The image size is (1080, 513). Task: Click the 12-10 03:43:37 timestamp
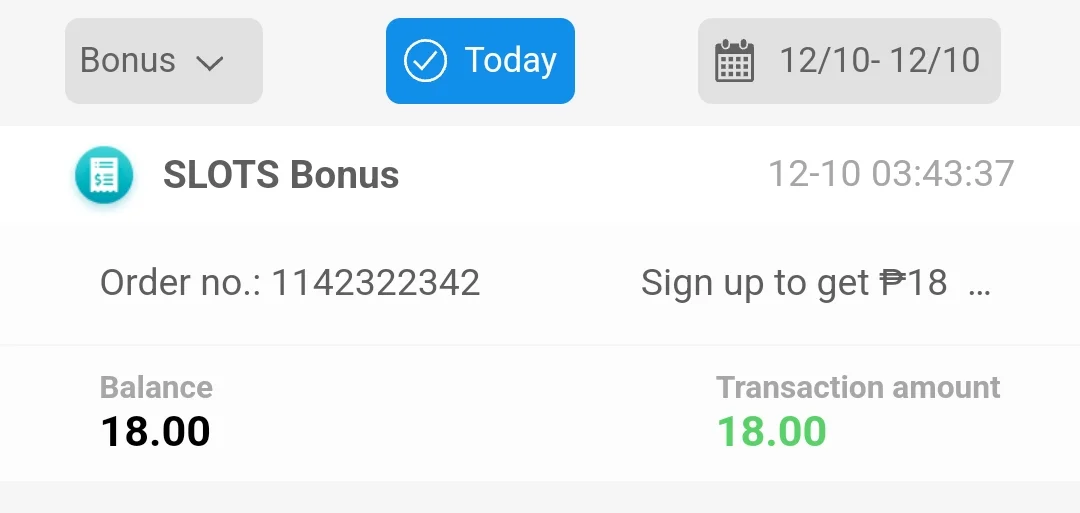(891, 174)
